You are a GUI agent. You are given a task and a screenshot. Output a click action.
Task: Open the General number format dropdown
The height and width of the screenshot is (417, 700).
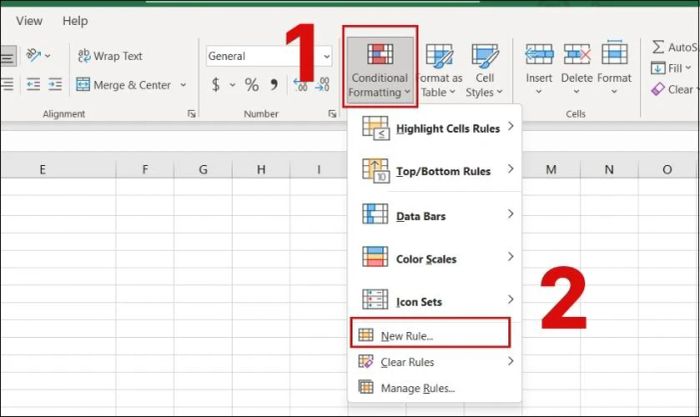(x=326, y=56)
